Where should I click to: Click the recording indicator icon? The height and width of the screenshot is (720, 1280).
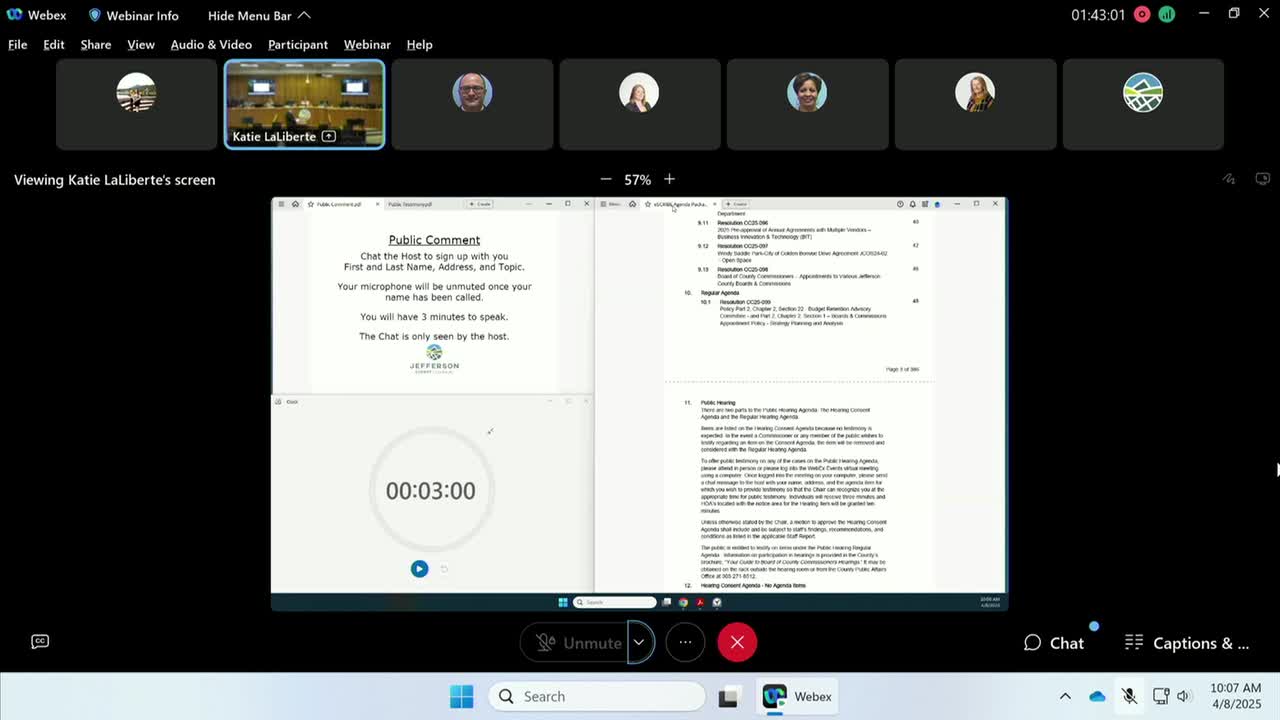coord(1142,15)
